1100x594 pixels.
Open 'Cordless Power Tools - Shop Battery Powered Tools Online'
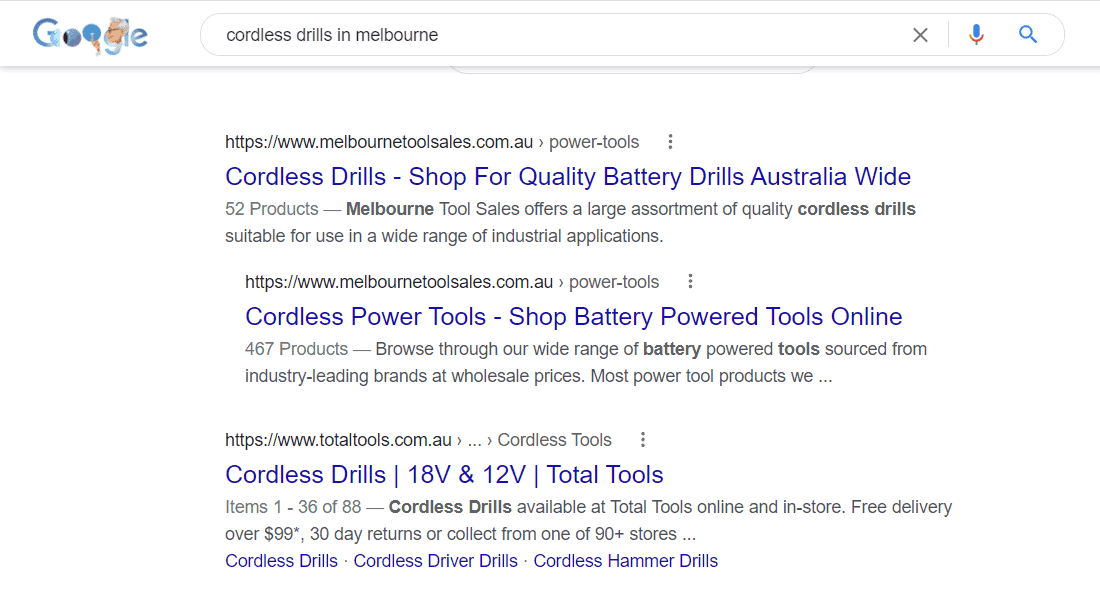point(573,317)
